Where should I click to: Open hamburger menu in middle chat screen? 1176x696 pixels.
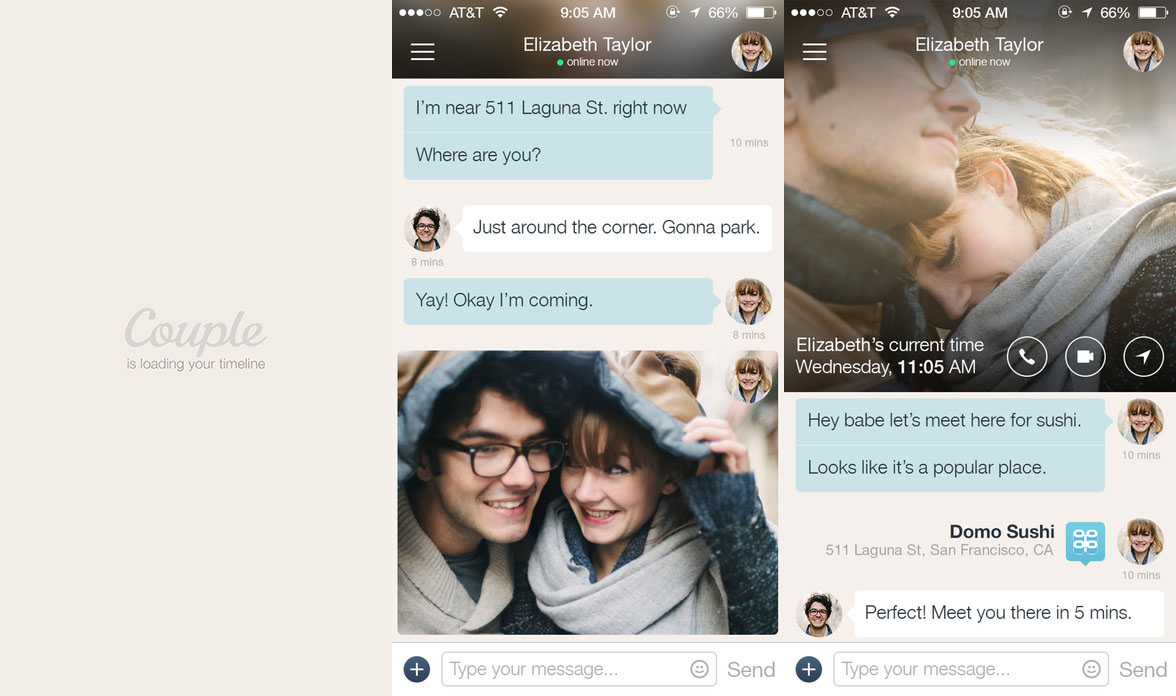(422, 52)
